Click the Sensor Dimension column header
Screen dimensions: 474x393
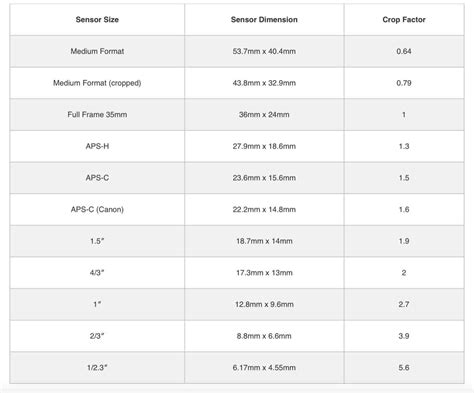point(264,20)
